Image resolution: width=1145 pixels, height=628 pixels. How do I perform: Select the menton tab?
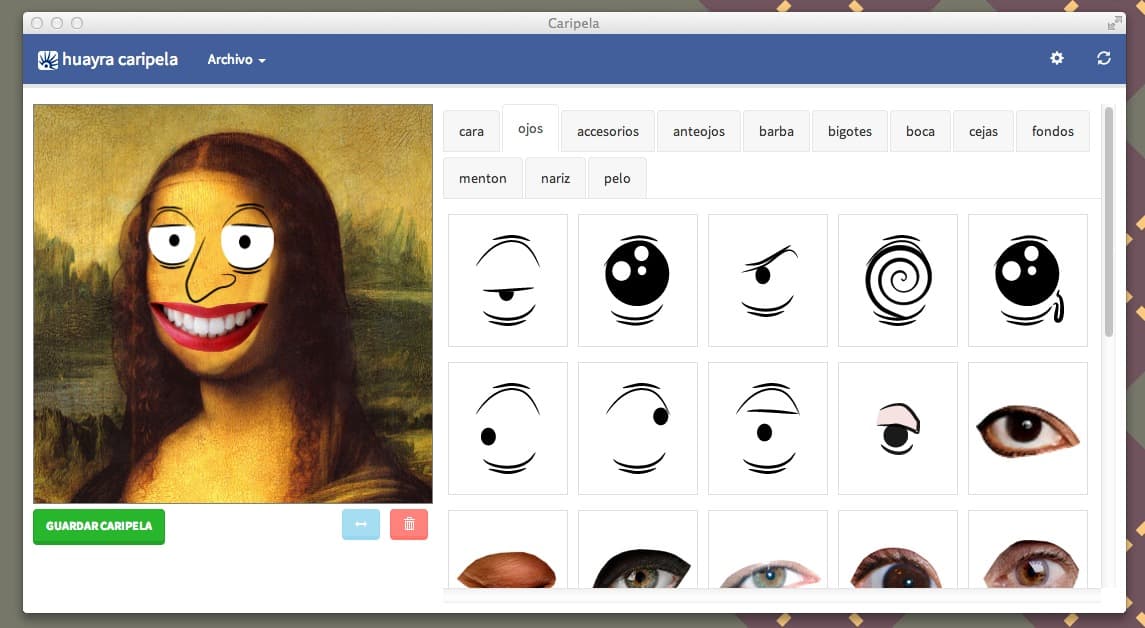click(x=483, y=178)
